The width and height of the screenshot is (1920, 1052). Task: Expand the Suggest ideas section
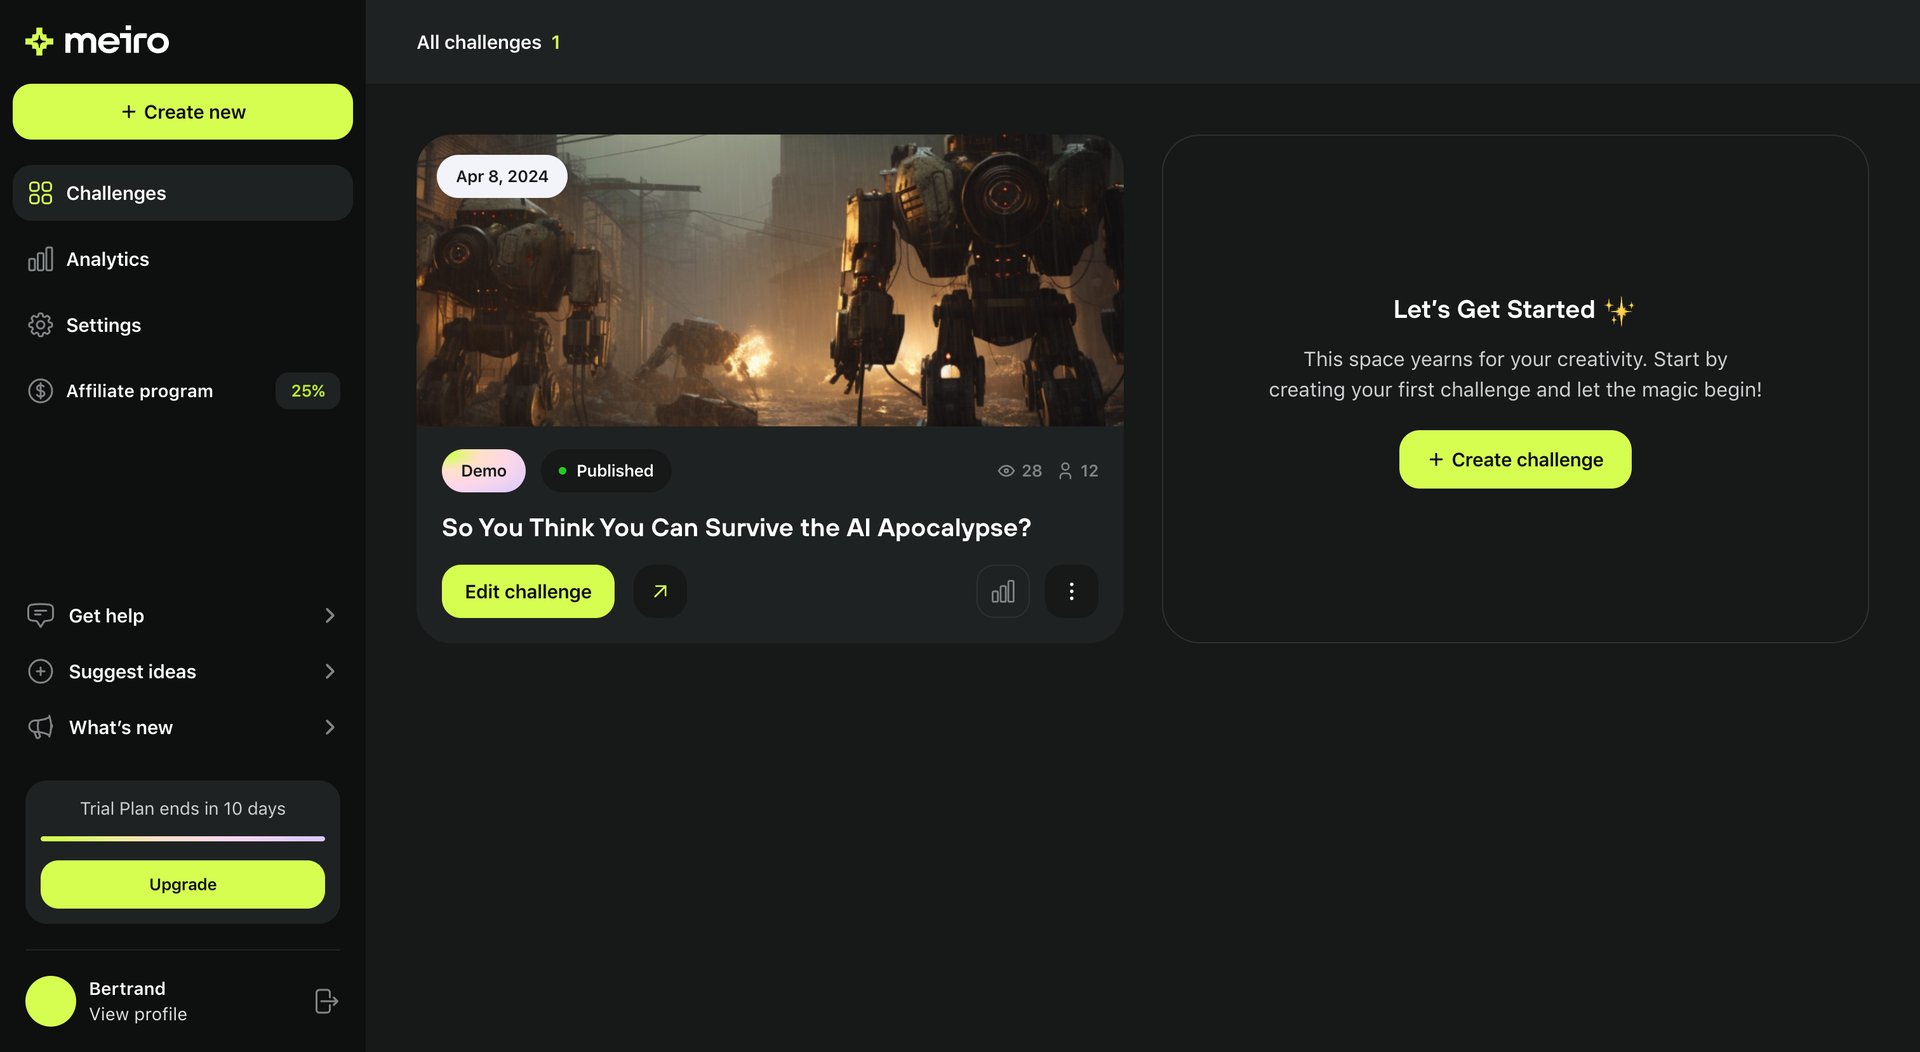pyautogui.click(x=330, y=671)
